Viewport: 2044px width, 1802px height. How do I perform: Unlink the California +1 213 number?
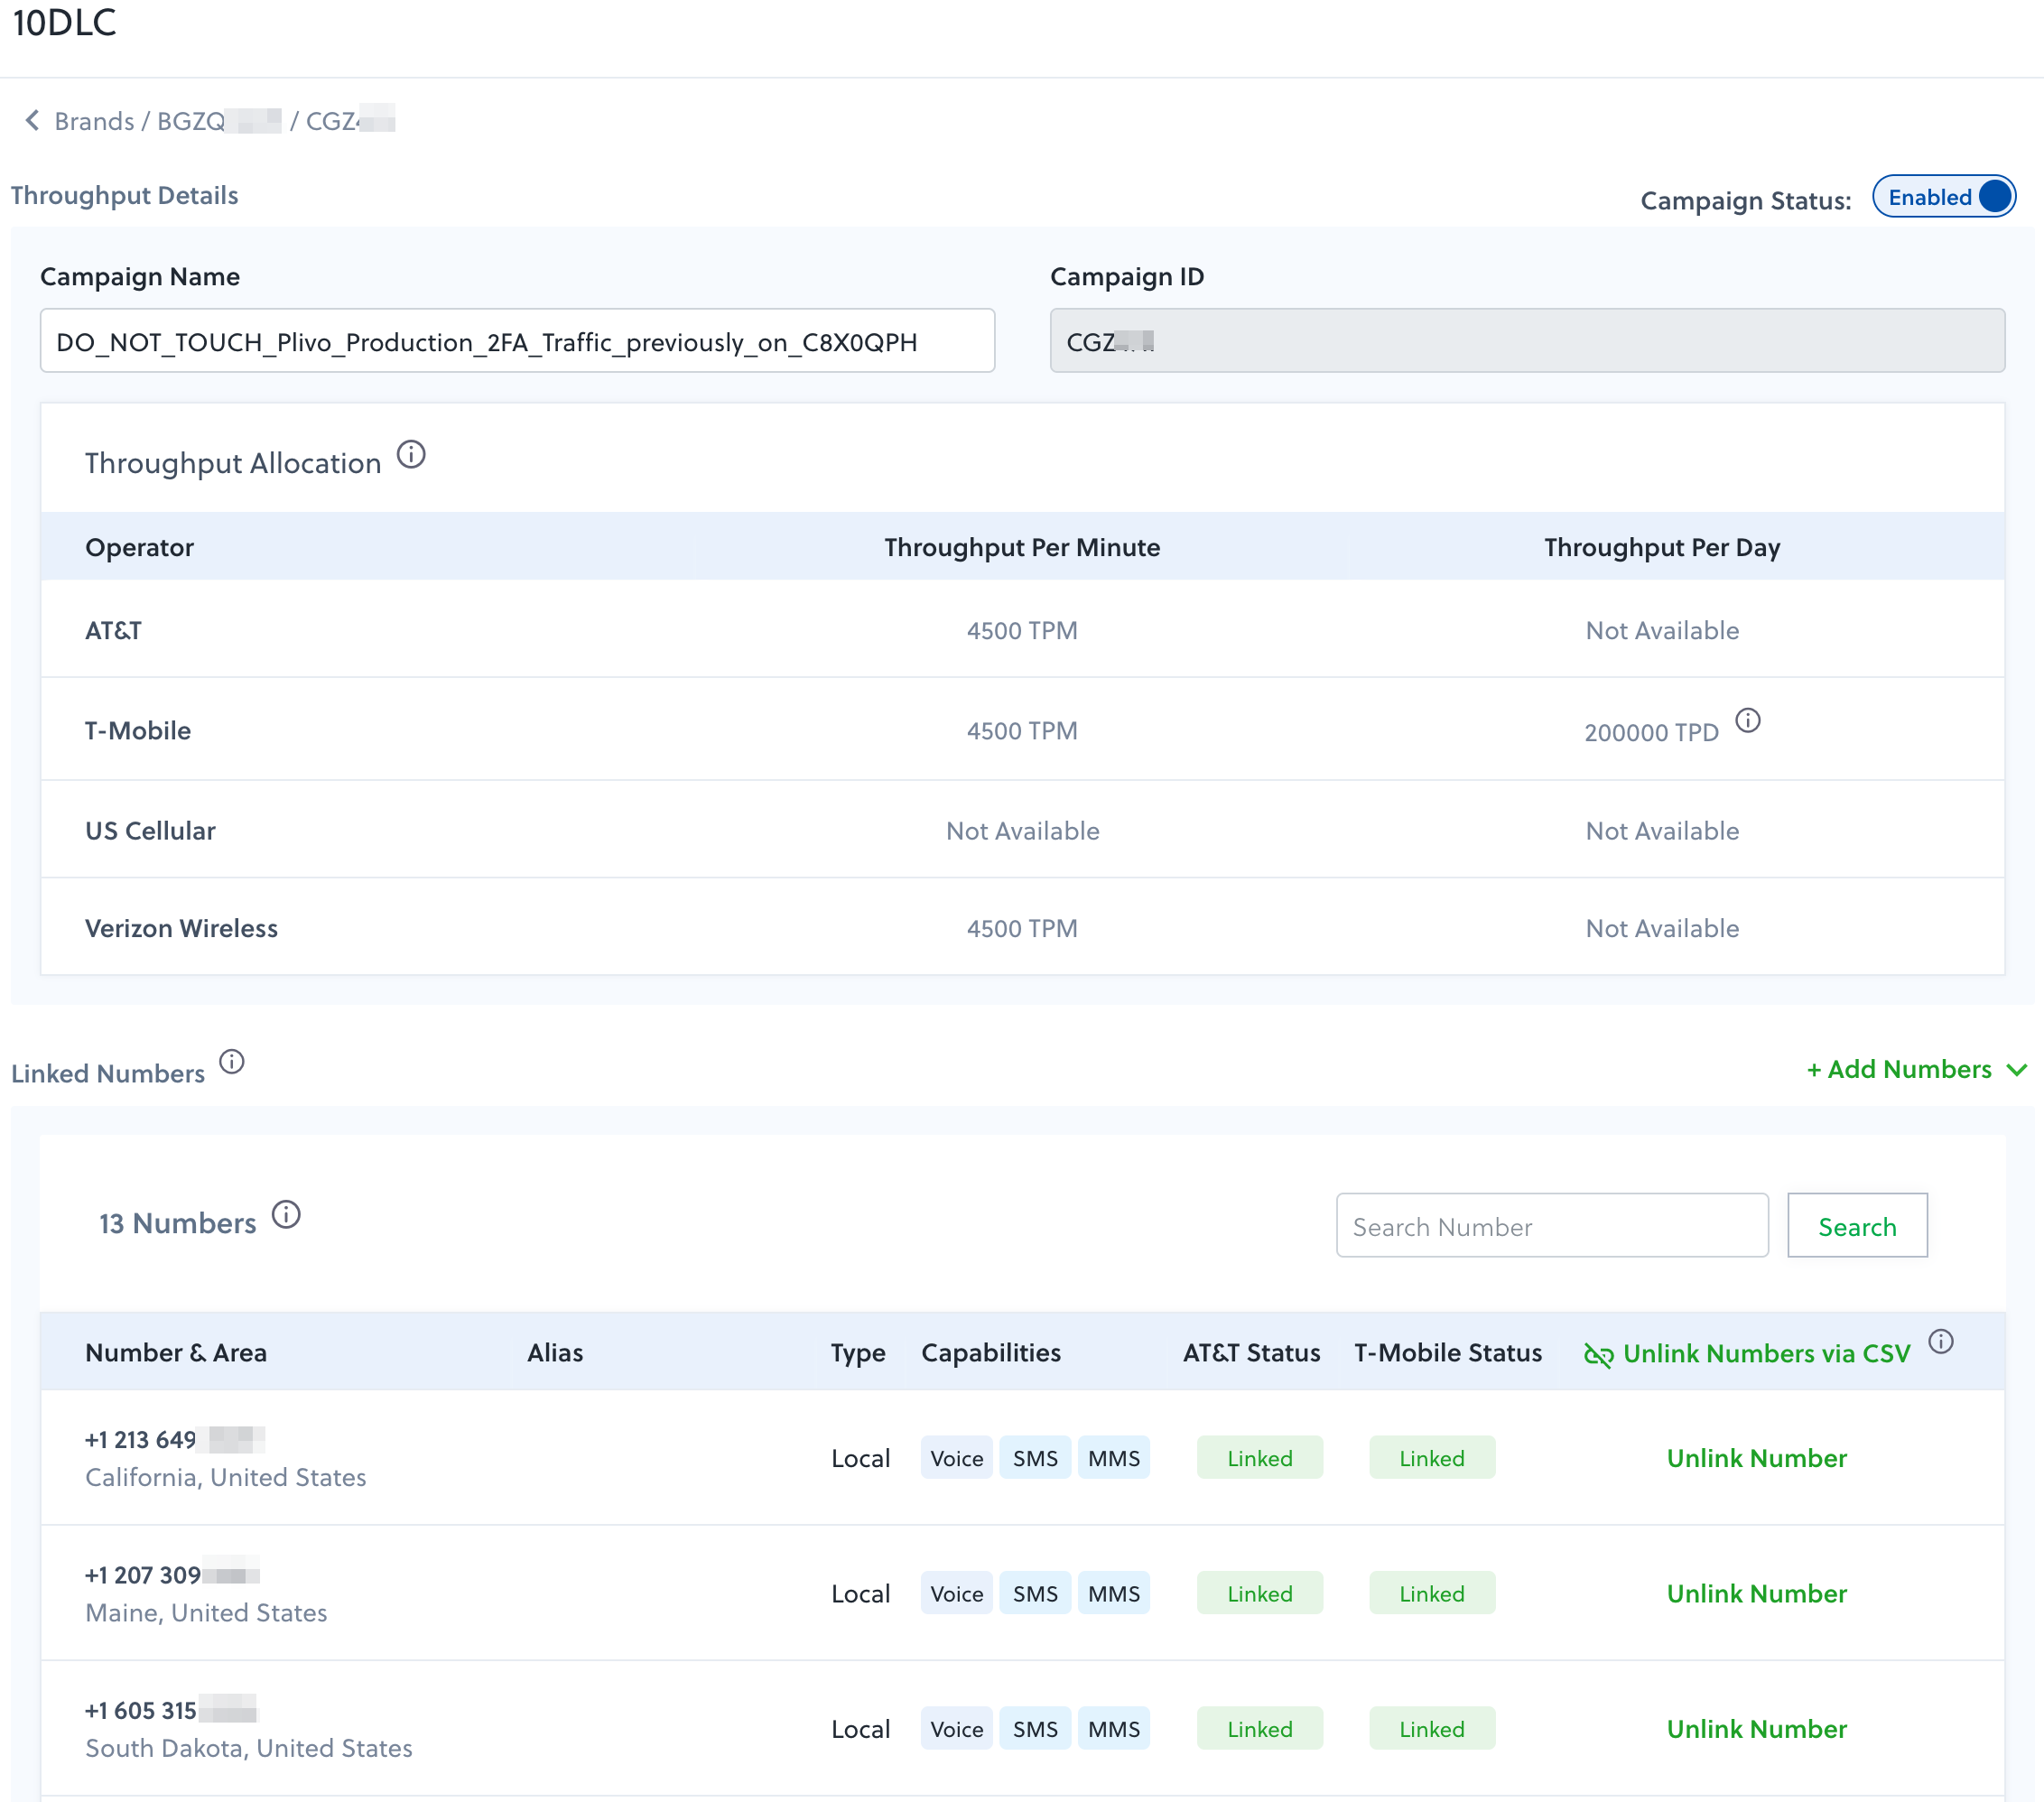(x=1756, y=1458)
